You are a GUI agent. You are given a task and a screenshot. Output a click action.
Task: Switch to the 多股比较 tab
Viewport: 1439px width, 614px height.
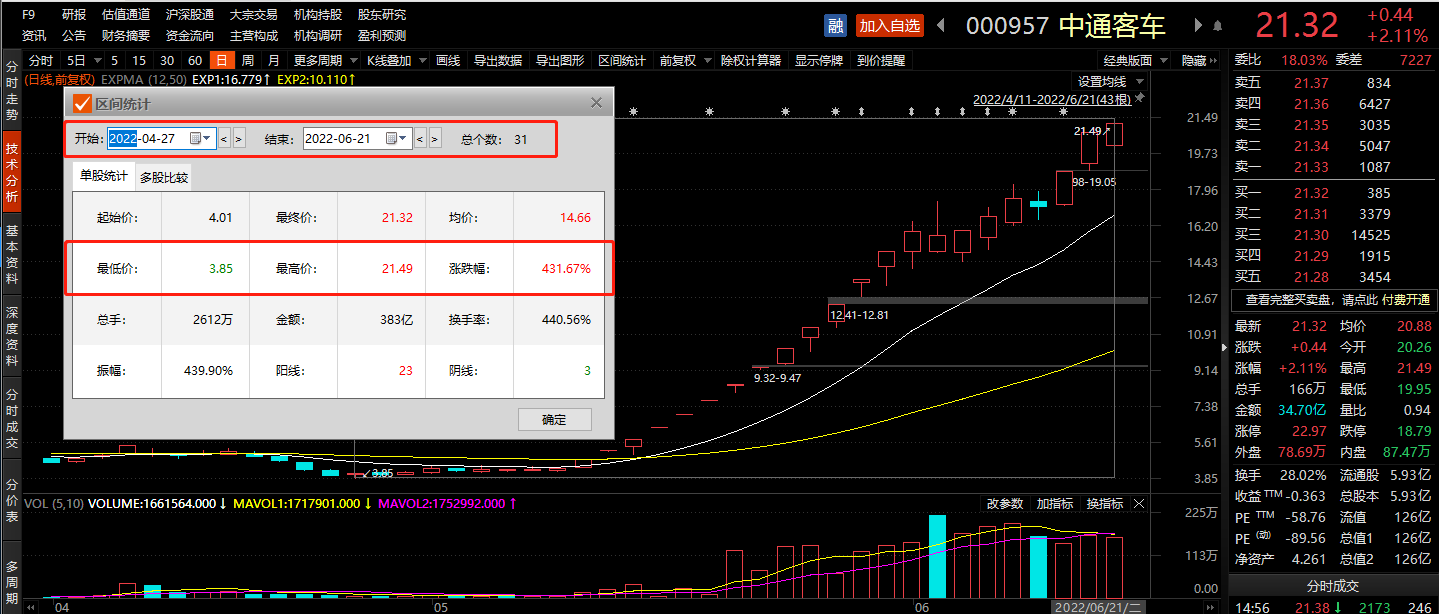[x=163, y=178]
